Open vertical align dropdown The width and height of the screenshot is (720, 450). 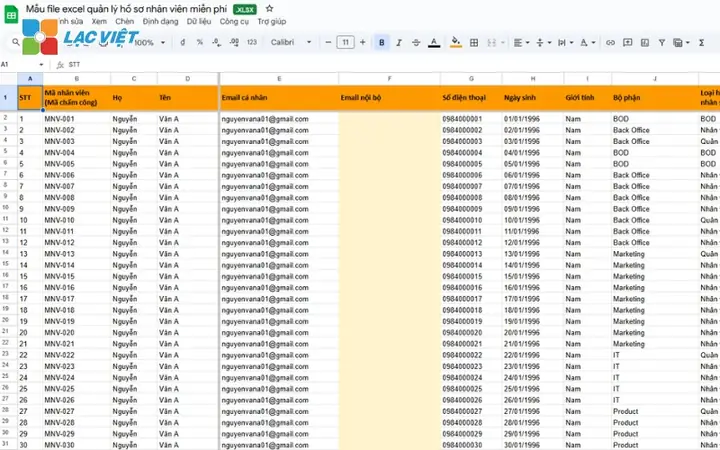pyautogui.click(x=543, y=42)
